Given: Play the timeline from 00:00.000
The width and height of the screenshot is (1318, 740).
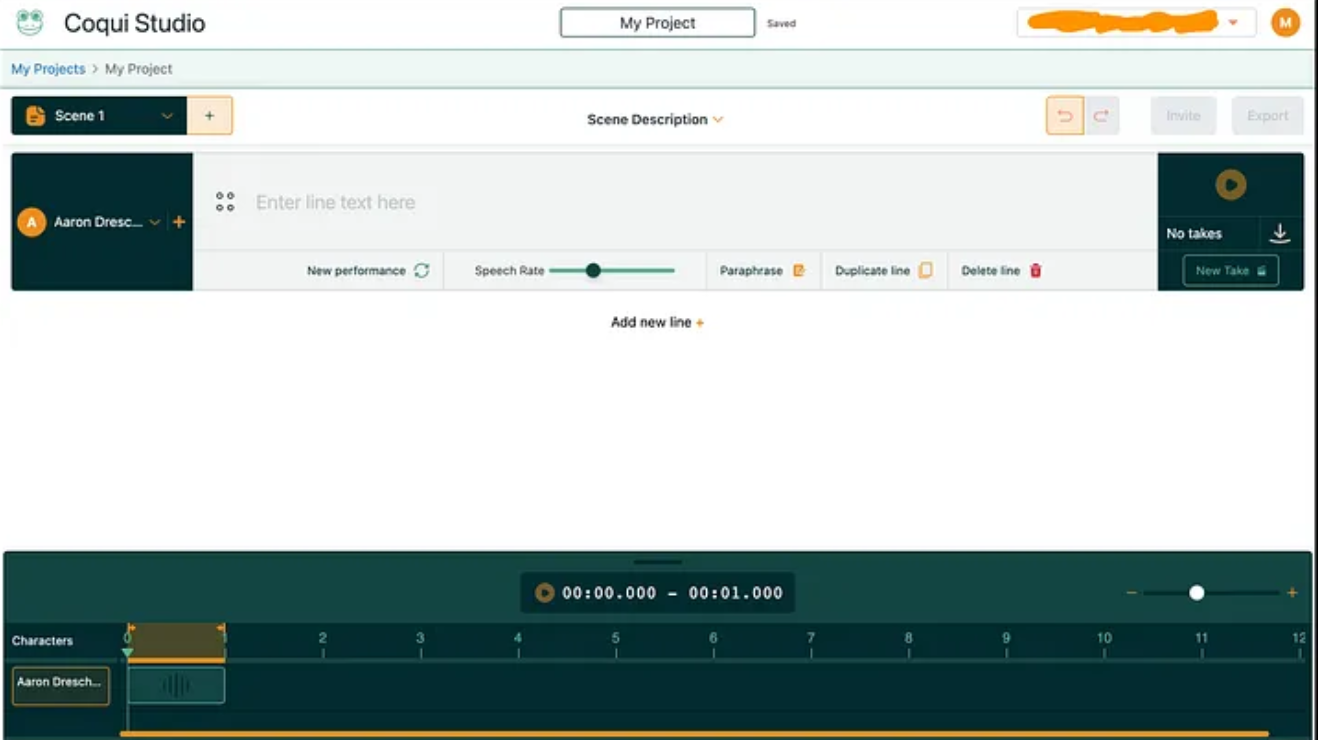Looking at the screenshot, I should 544,593.
